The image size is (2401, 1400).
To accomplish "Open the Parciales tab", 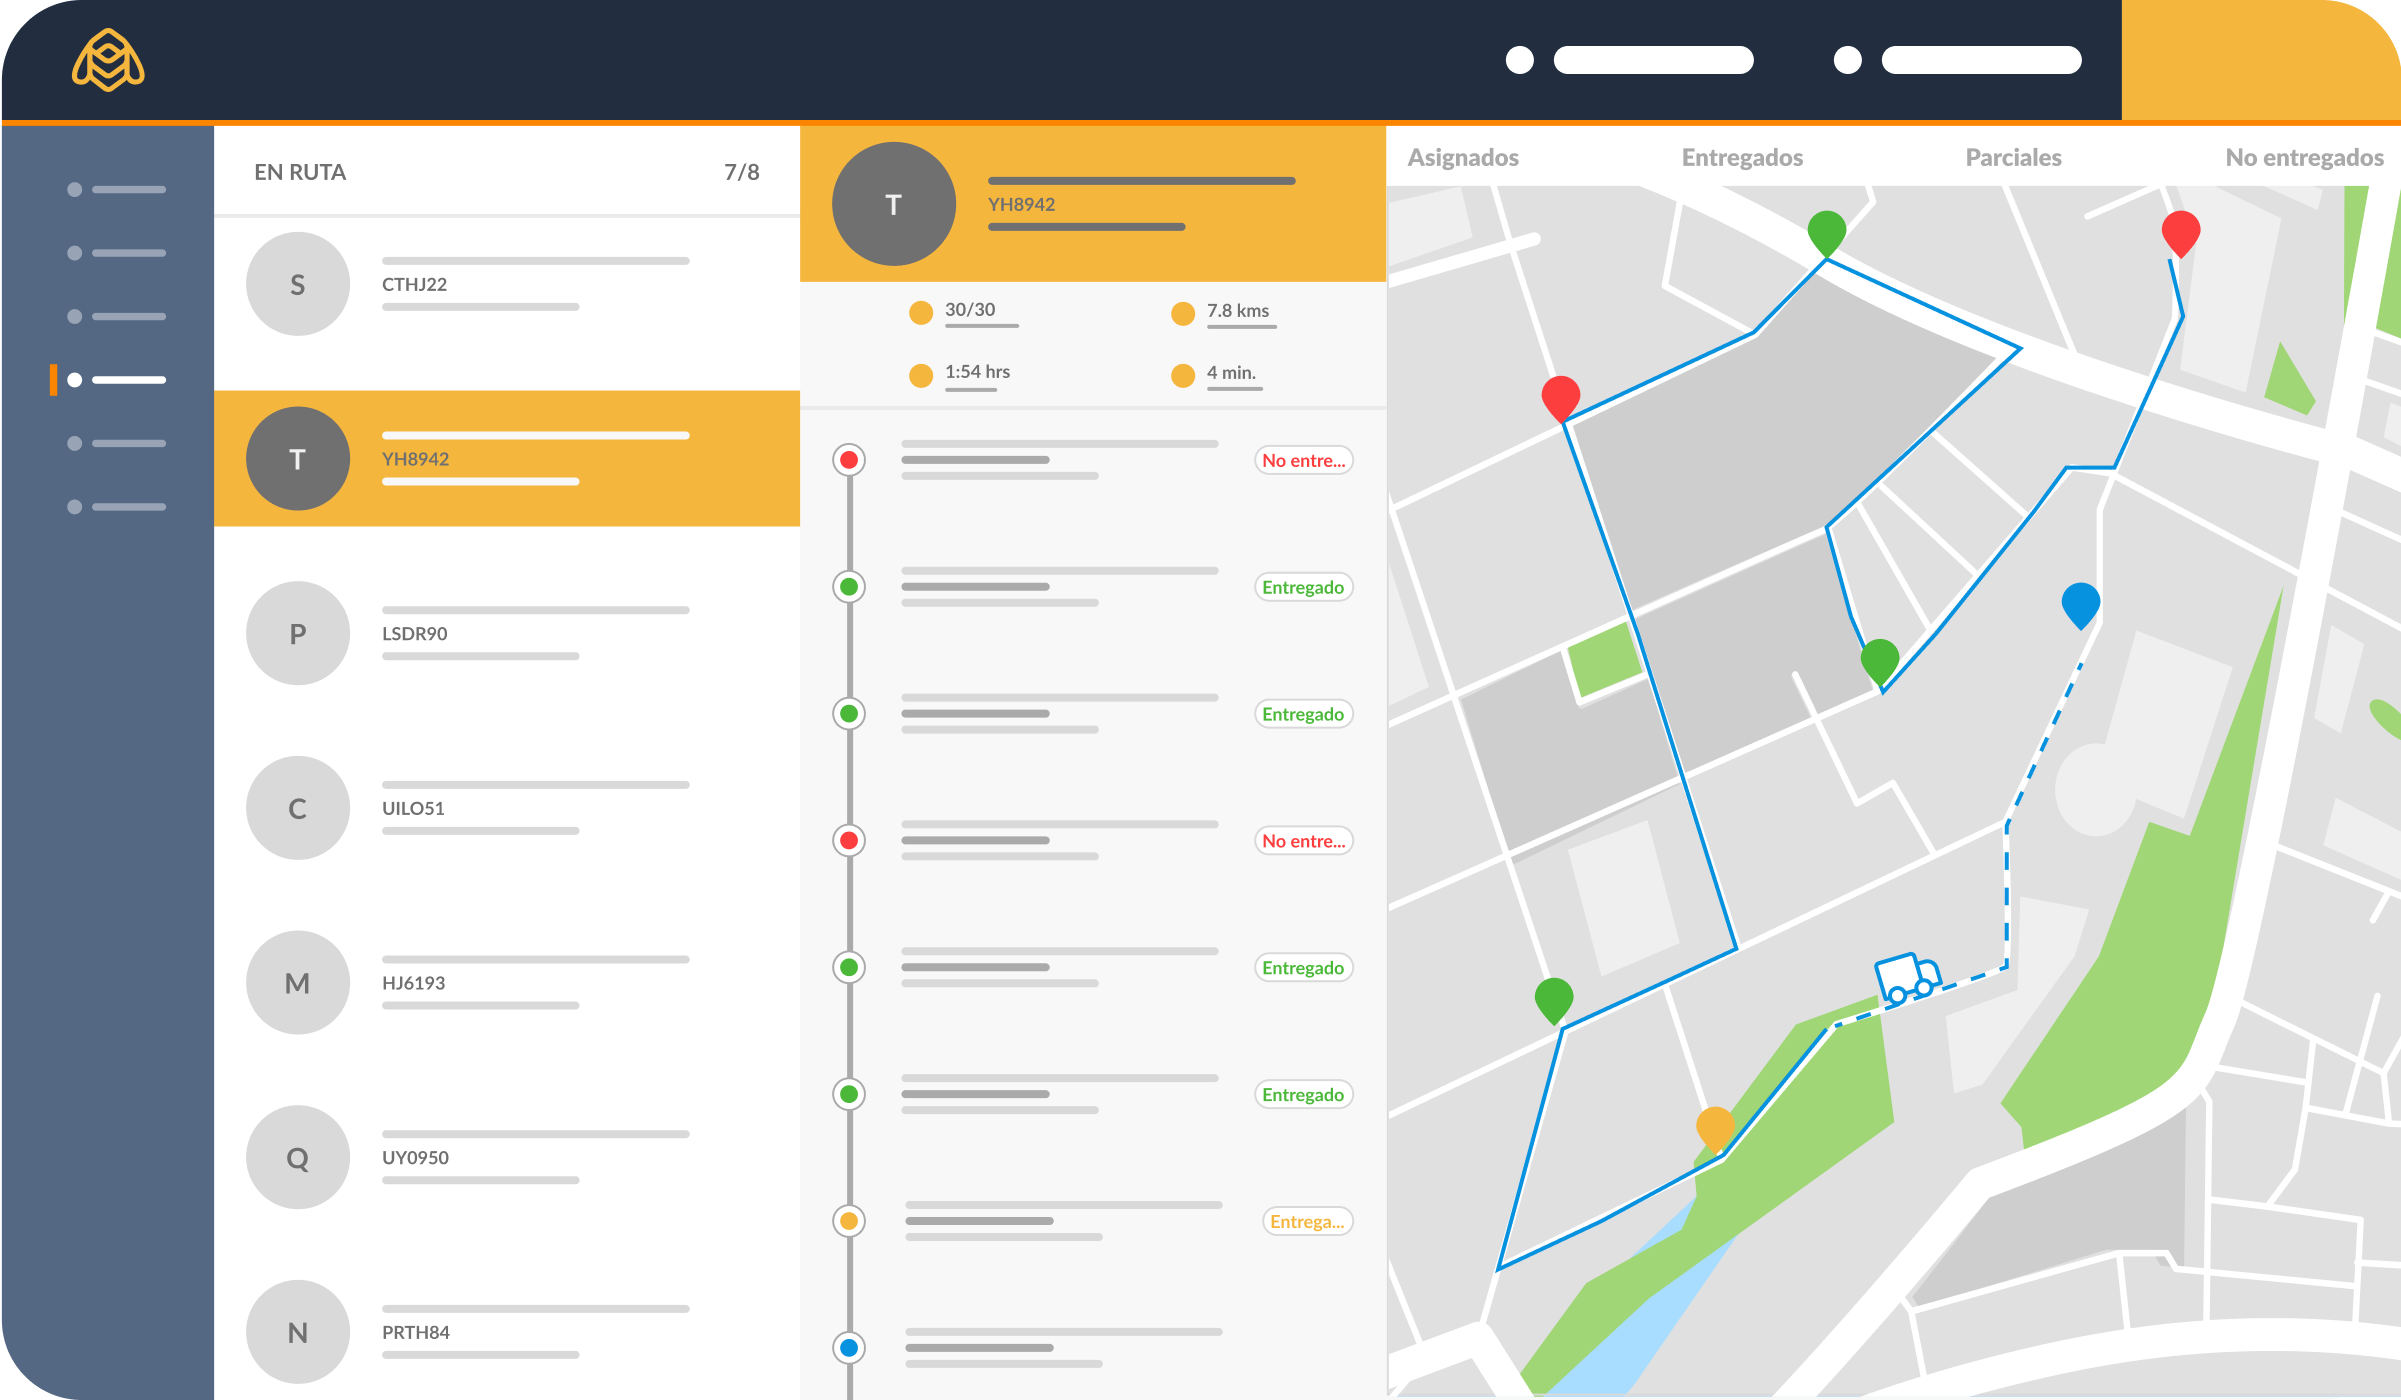I will point(2013,158).
